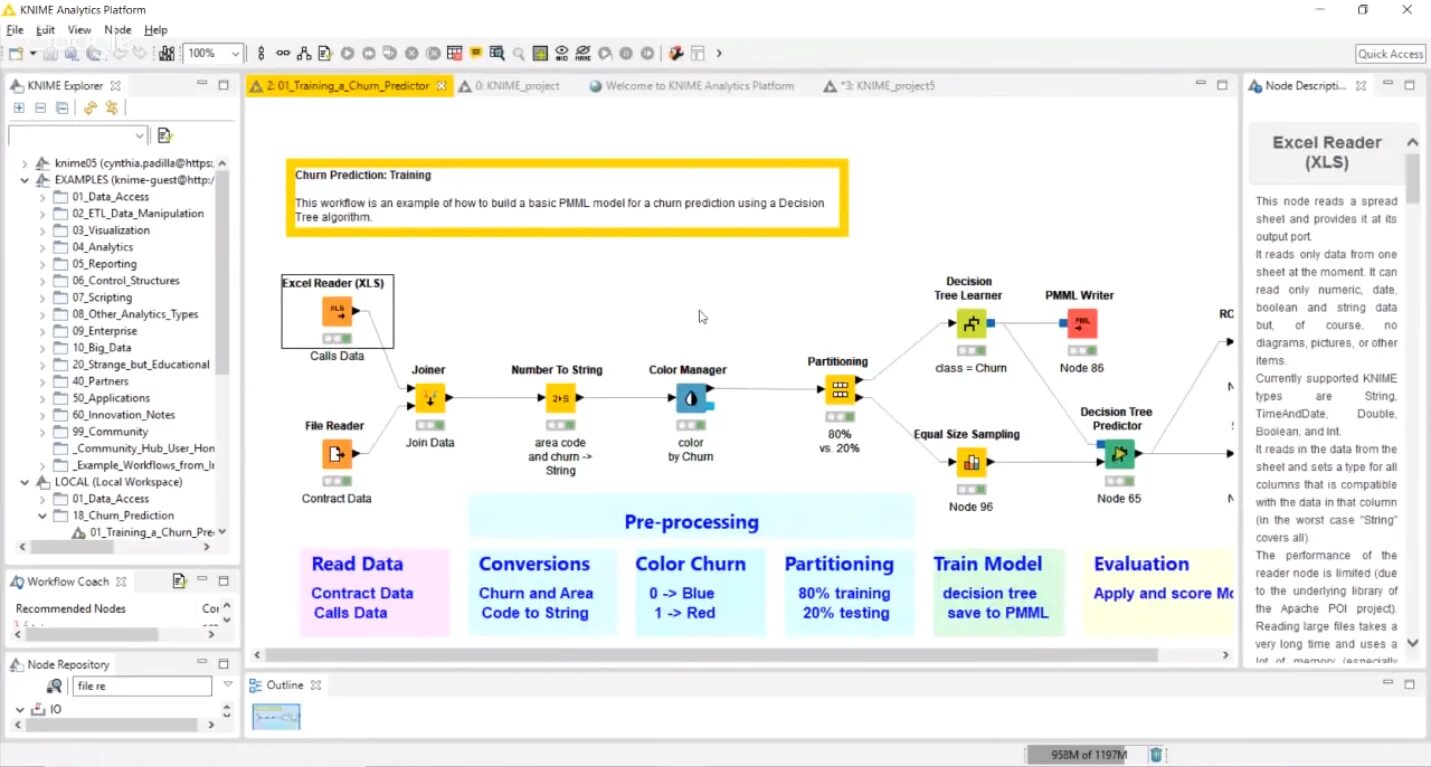Collapse the EXAMPLES tree in KNIME Explorer

point(24,180)
